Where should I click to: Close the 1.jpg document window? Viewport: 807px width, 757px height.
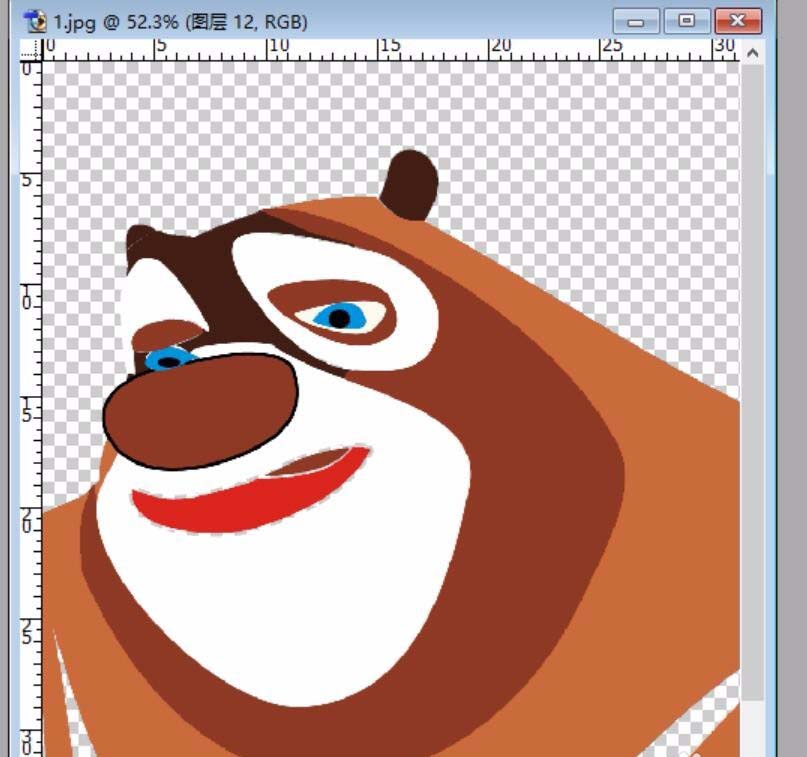(737, 20)
